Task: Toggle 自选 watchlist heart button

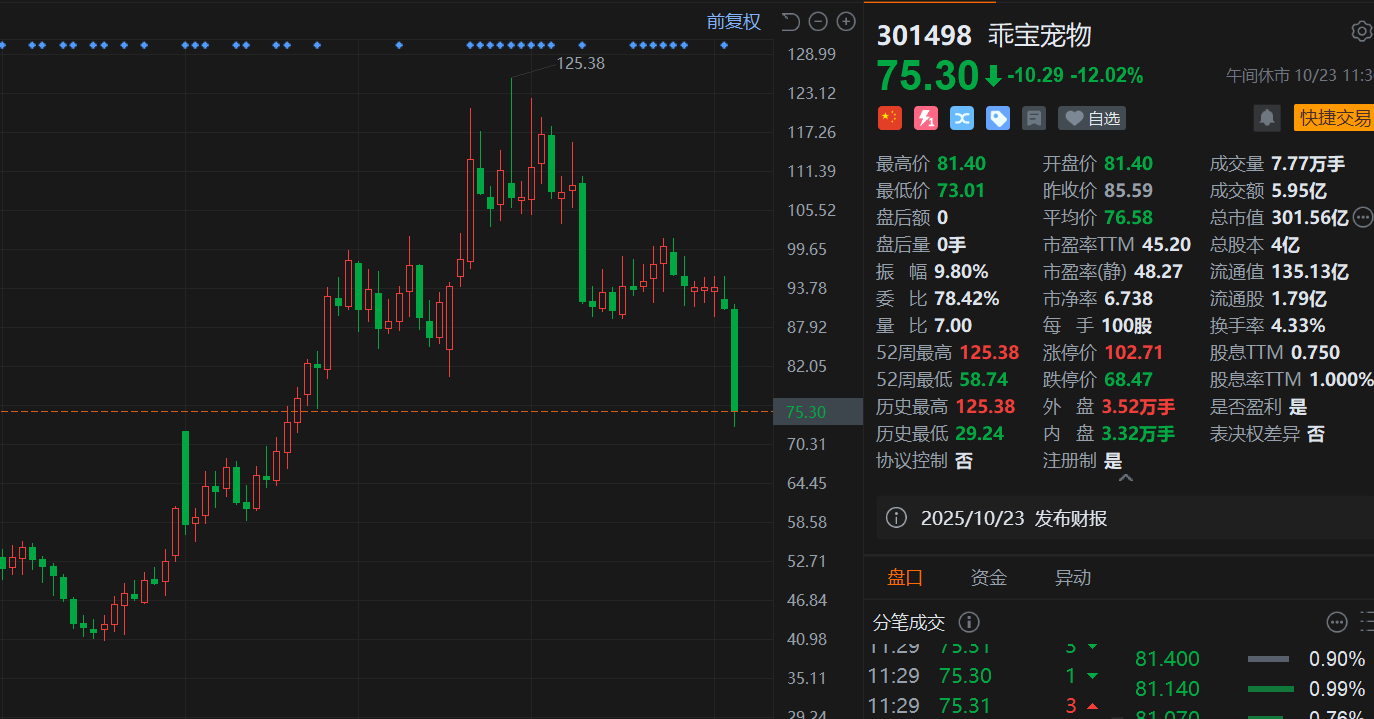Action: [1092, 118]
